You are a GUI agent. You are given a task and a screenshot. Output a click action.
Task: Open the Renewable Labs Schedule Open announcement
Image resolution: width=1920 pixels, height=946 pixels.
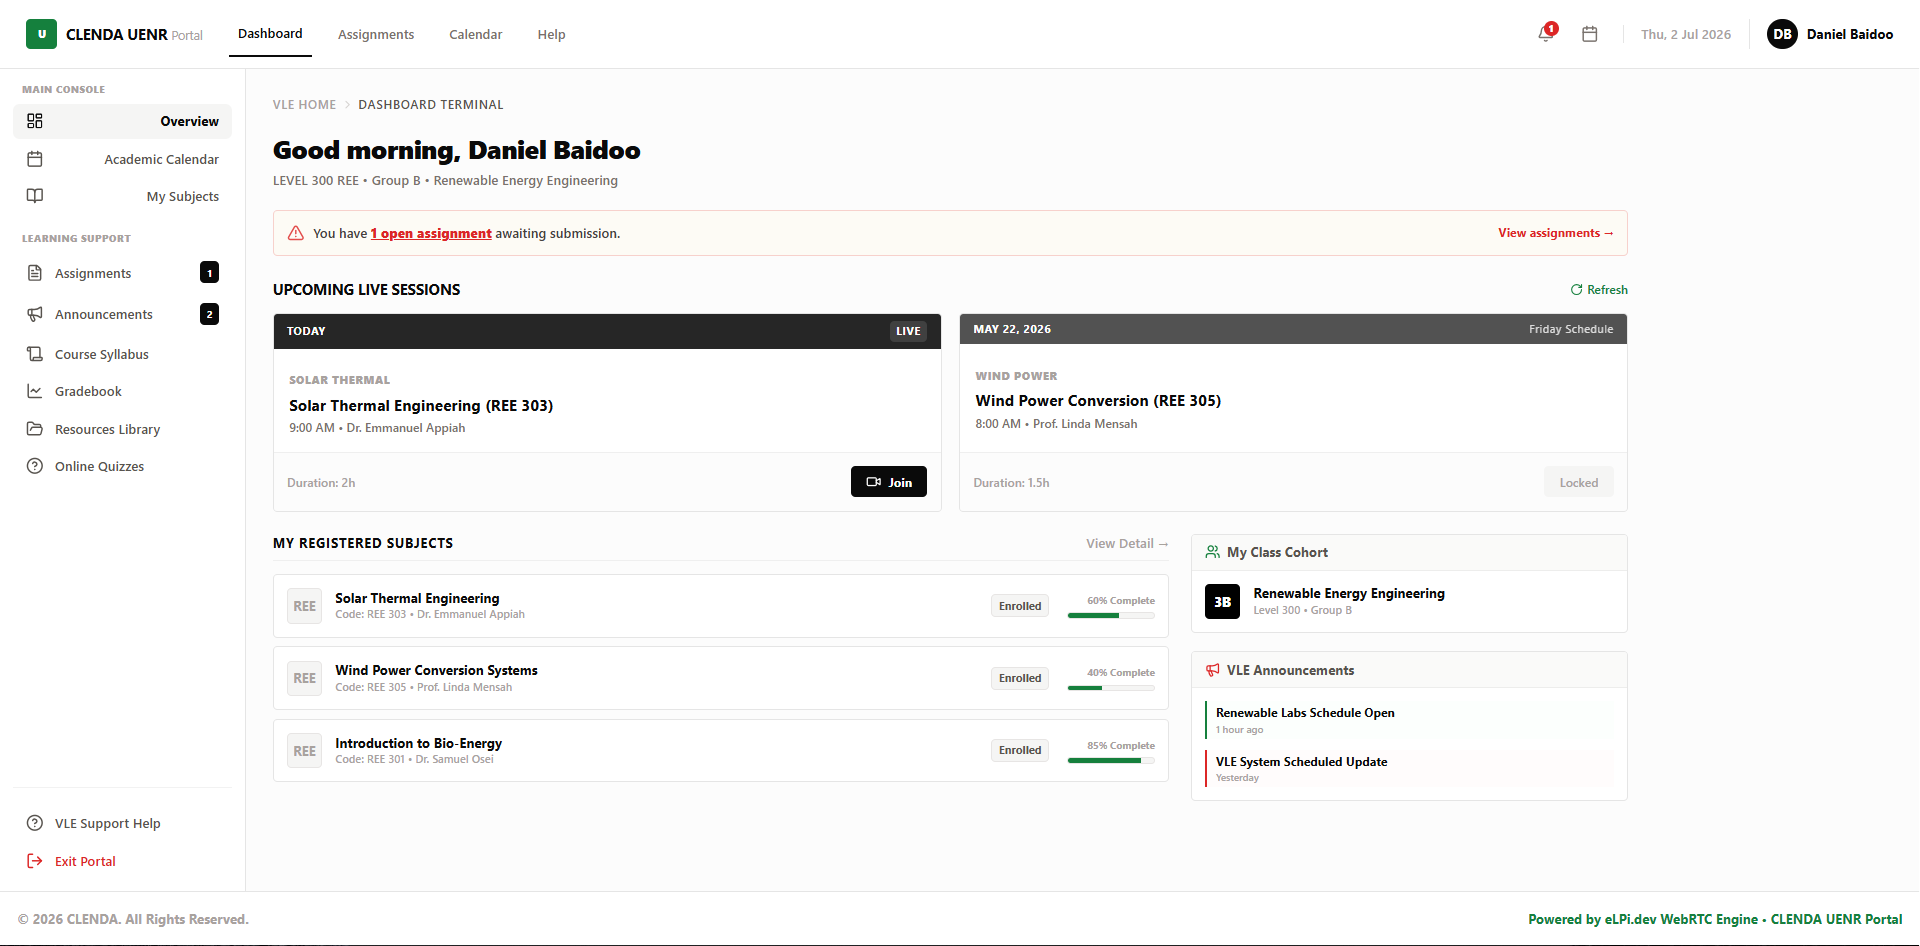coord(1410,720)
